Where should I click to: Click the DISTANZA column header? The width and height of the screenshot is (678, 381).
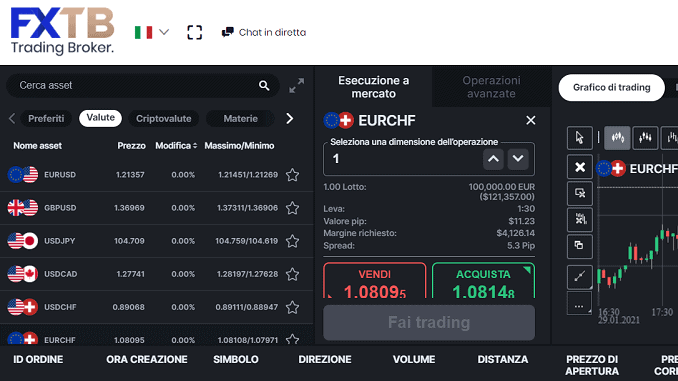pos(502,359)
